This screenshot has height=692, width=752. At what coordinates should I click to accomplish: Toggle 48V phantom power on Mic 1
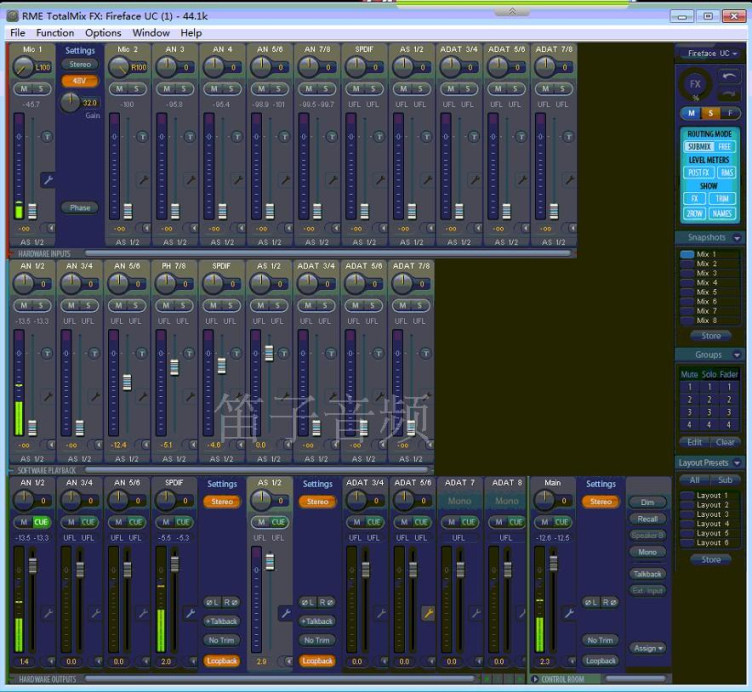pyautogui.click(x=80, y=81)
